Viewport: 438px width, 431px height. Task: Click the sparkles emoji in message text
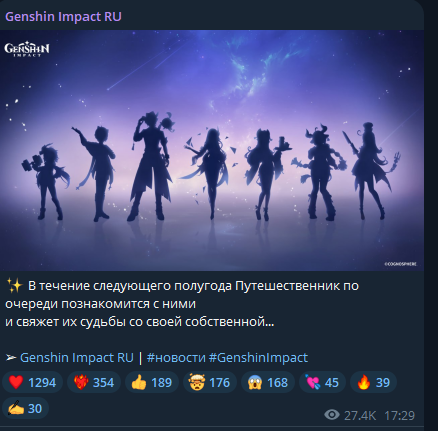pyautogui.click(x=14, y=286)
